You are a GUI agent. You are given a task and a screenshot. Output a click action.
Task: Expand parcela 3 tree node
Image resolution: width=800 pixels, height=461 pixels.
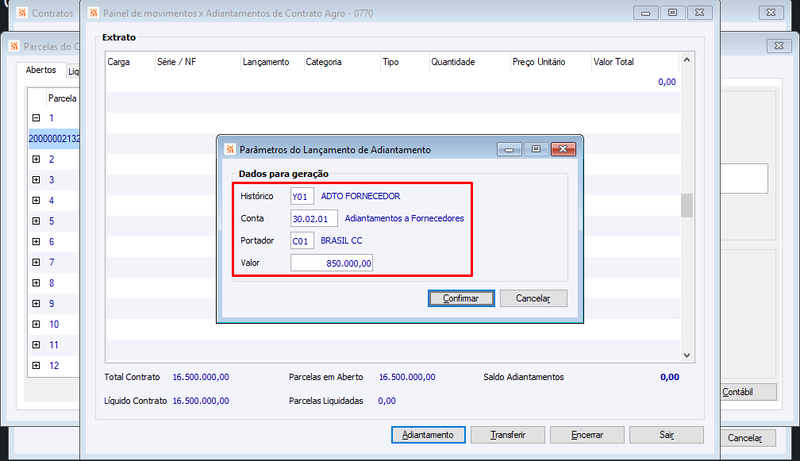36,180
